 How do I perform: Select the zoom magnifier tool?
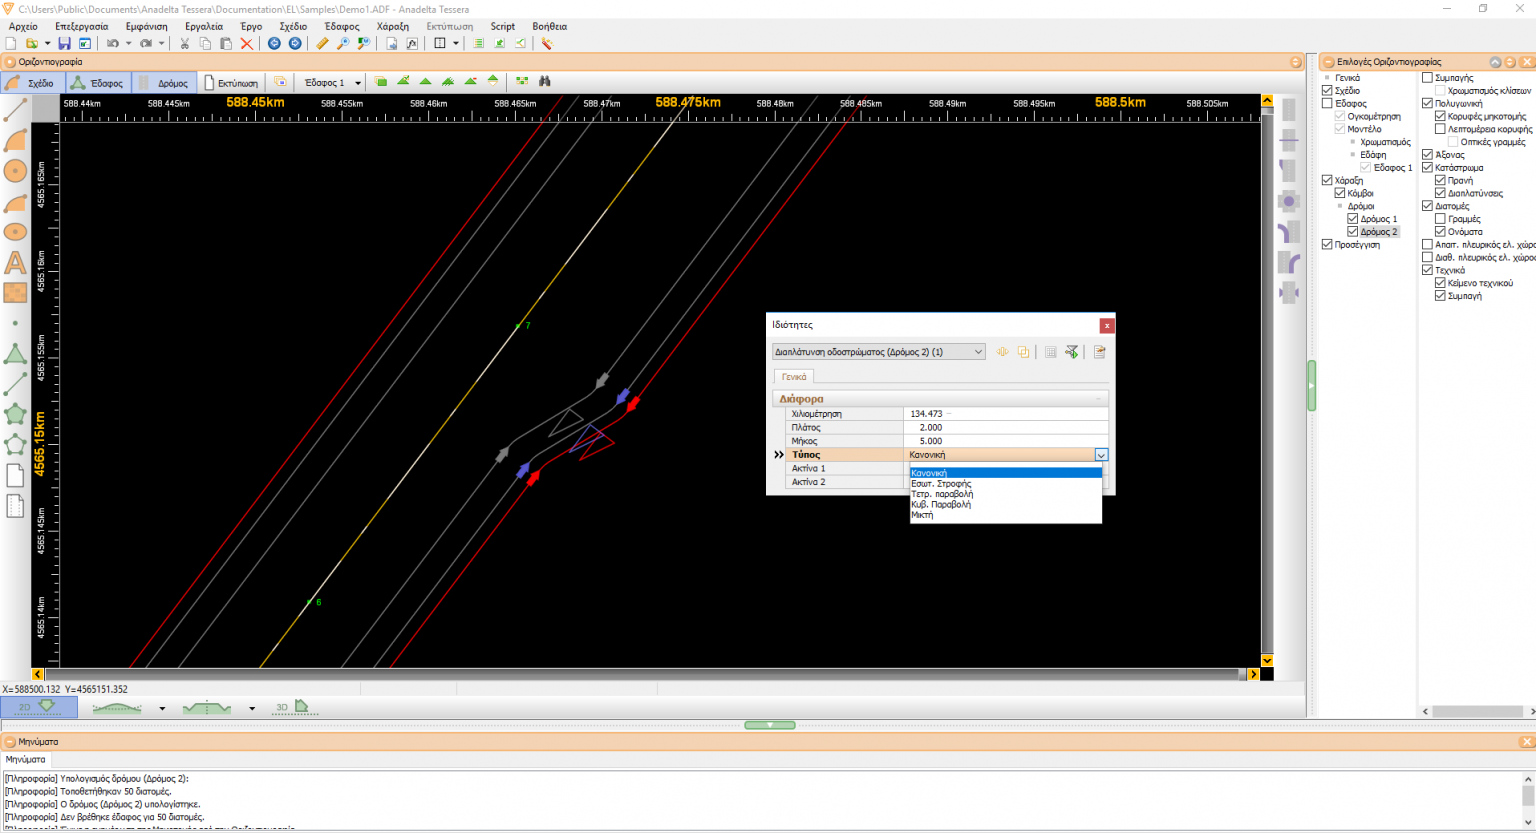341,43
